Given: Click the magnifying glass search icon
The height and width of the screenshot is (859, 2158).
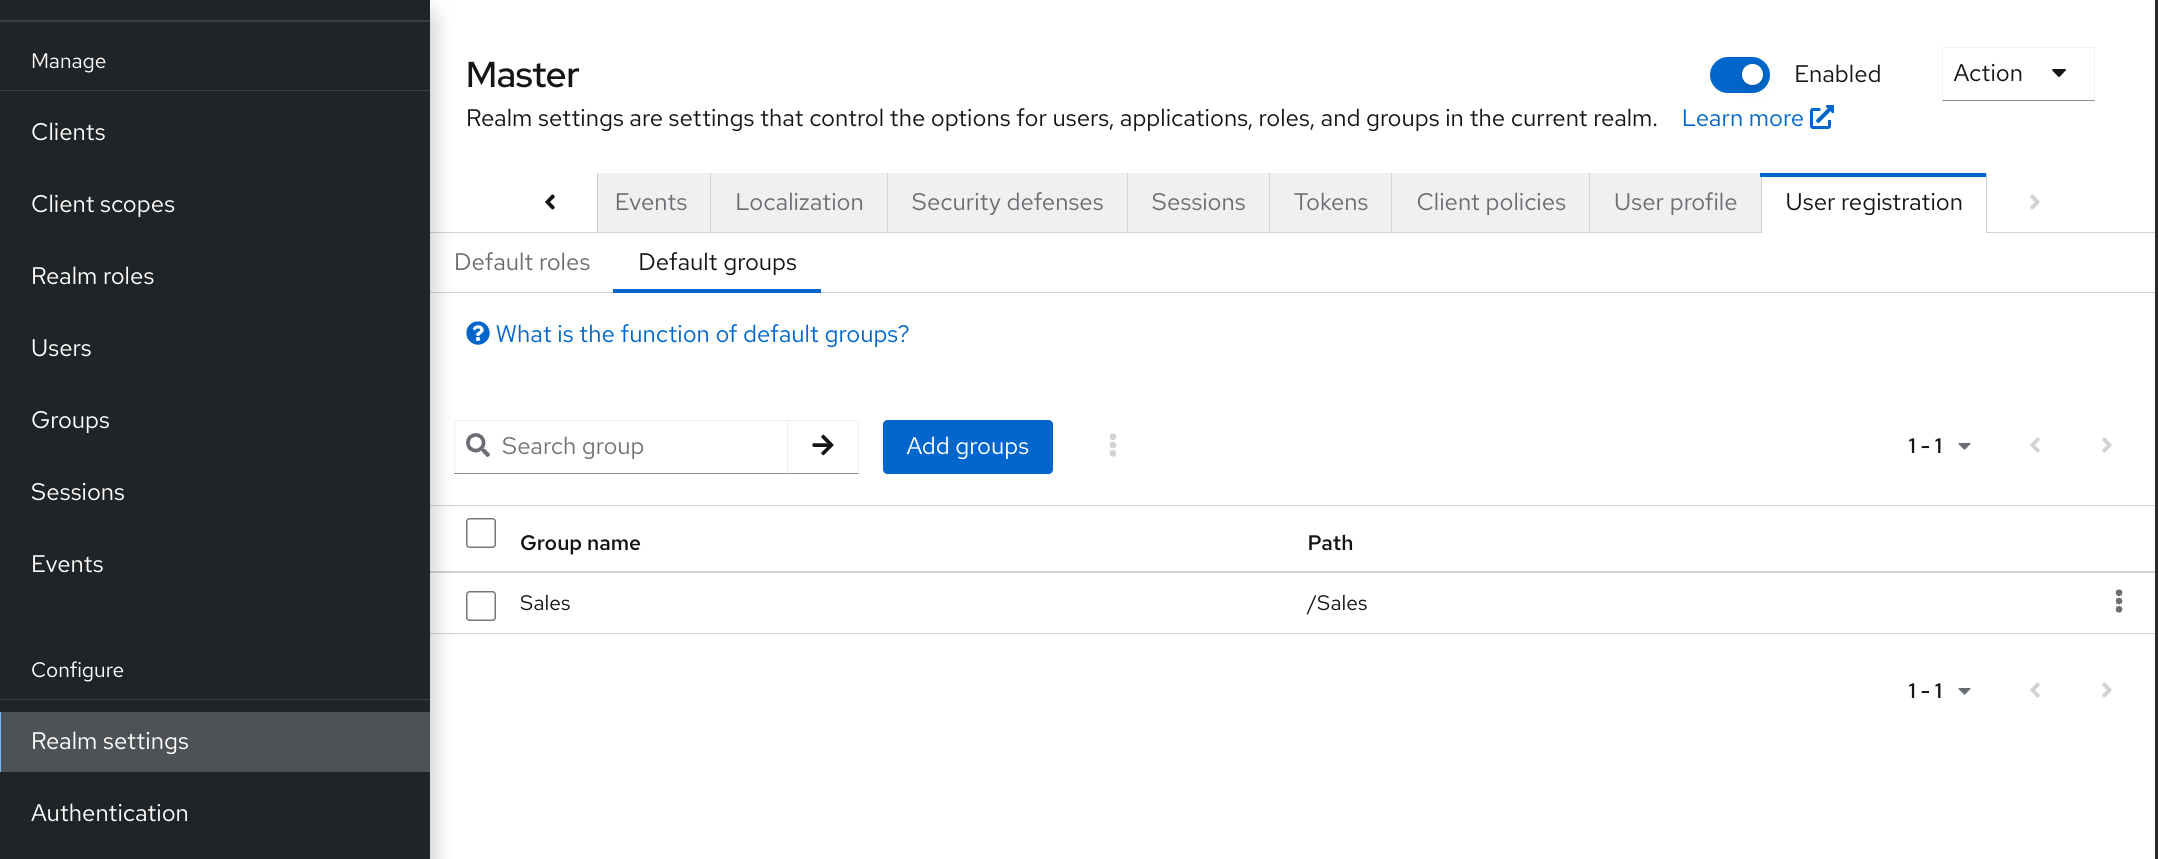Looking at the screenshot, I should (x=479, y=446).
